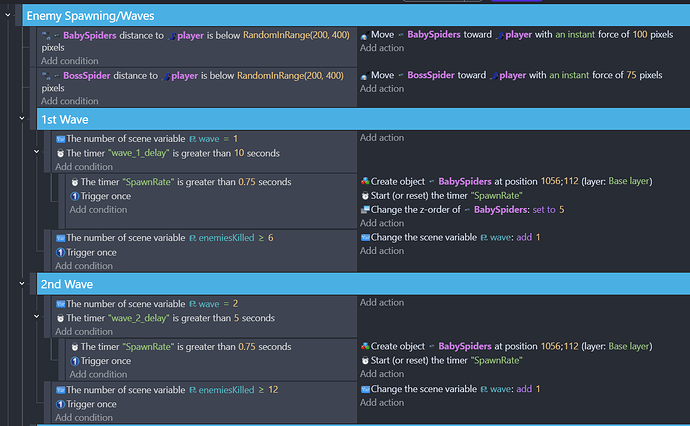Add action after z-order change to 5
Image resolution: width=690 pixels, height=426 pixels.
(382, 223)
